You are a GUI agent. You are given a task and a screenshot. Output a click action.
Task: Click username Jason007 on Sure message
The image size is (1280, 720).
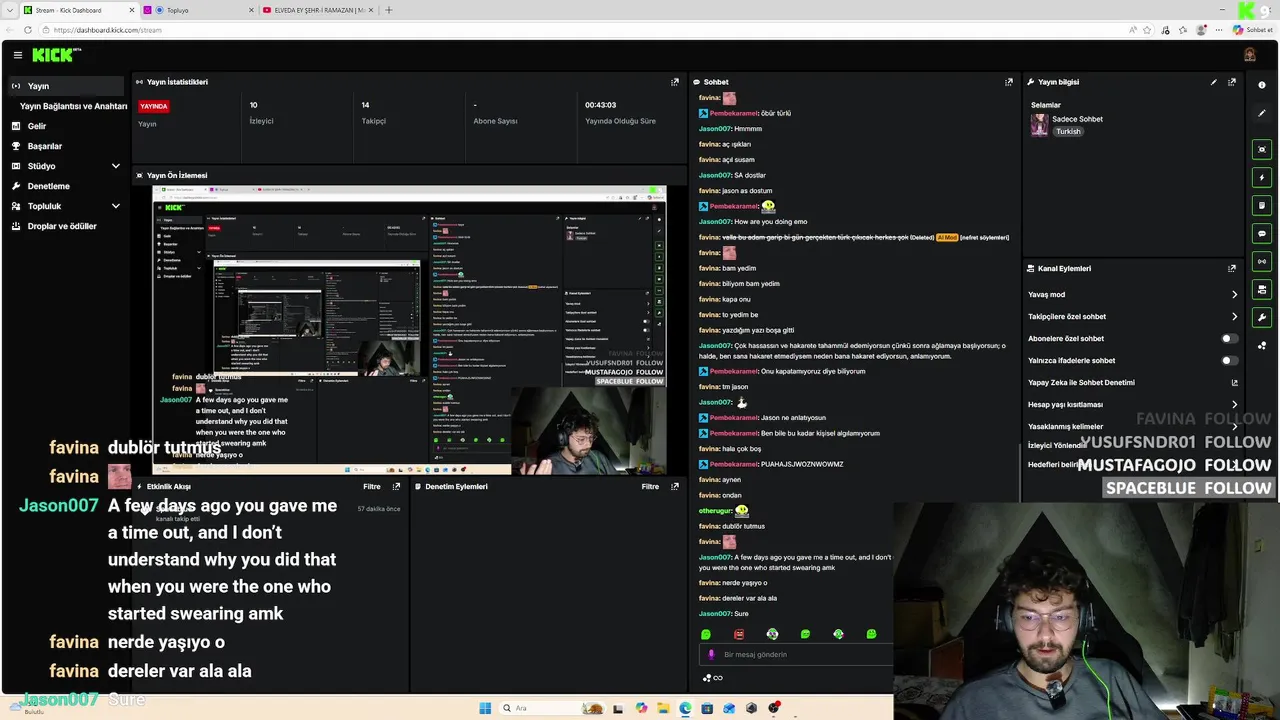(x=715, y=613)
